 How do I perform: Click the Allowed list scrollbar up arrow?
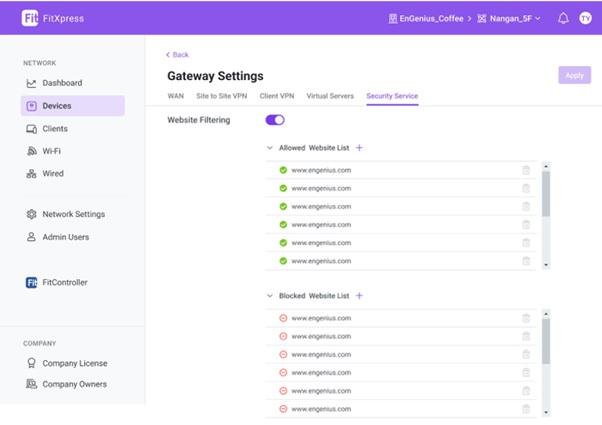pyautogui.click(x=546, y=166)
